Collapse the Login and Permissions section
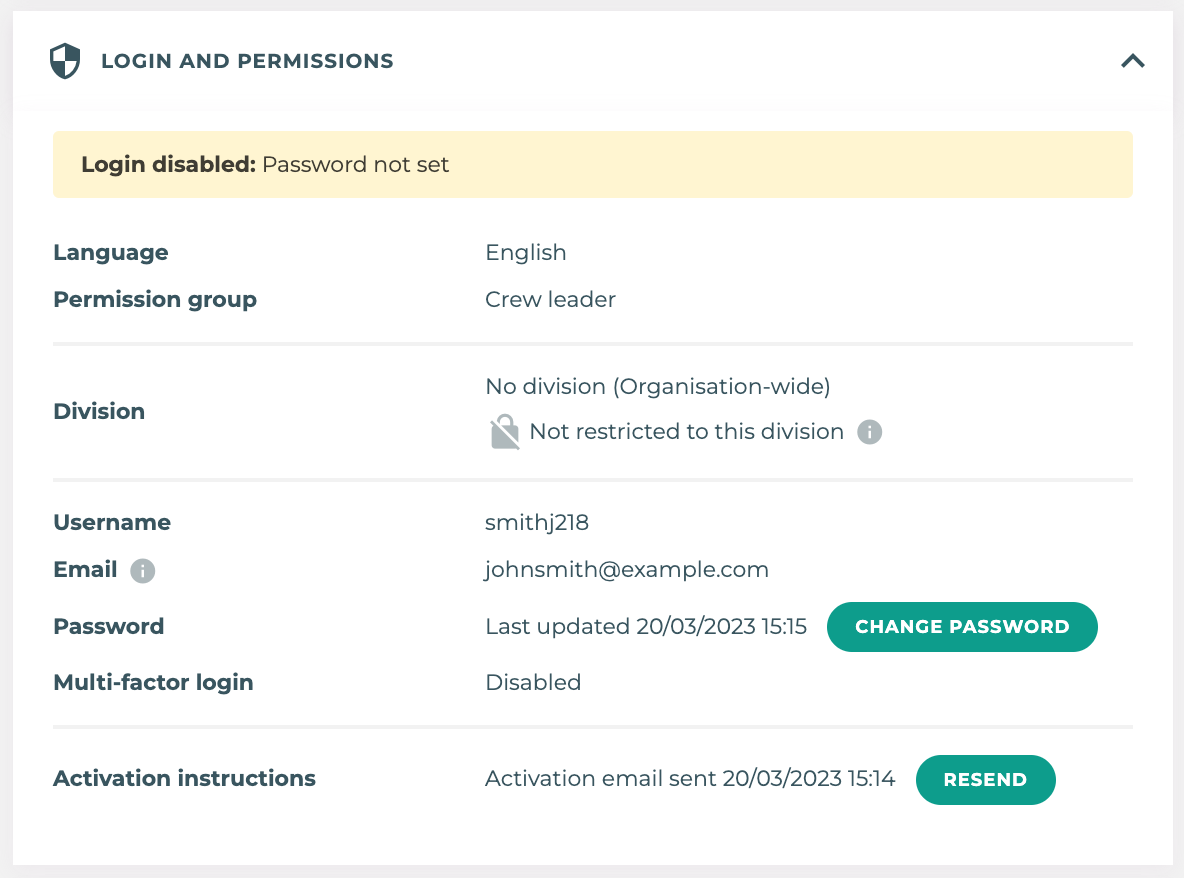Screen dimensions: 1184x878 1132,60
